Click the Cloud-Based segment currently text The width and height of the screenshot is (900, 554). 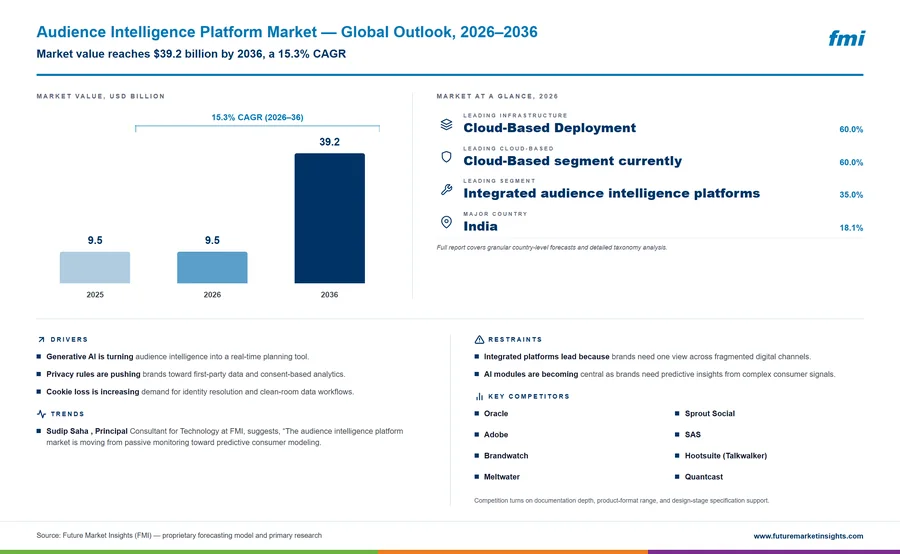pos(572,161)
